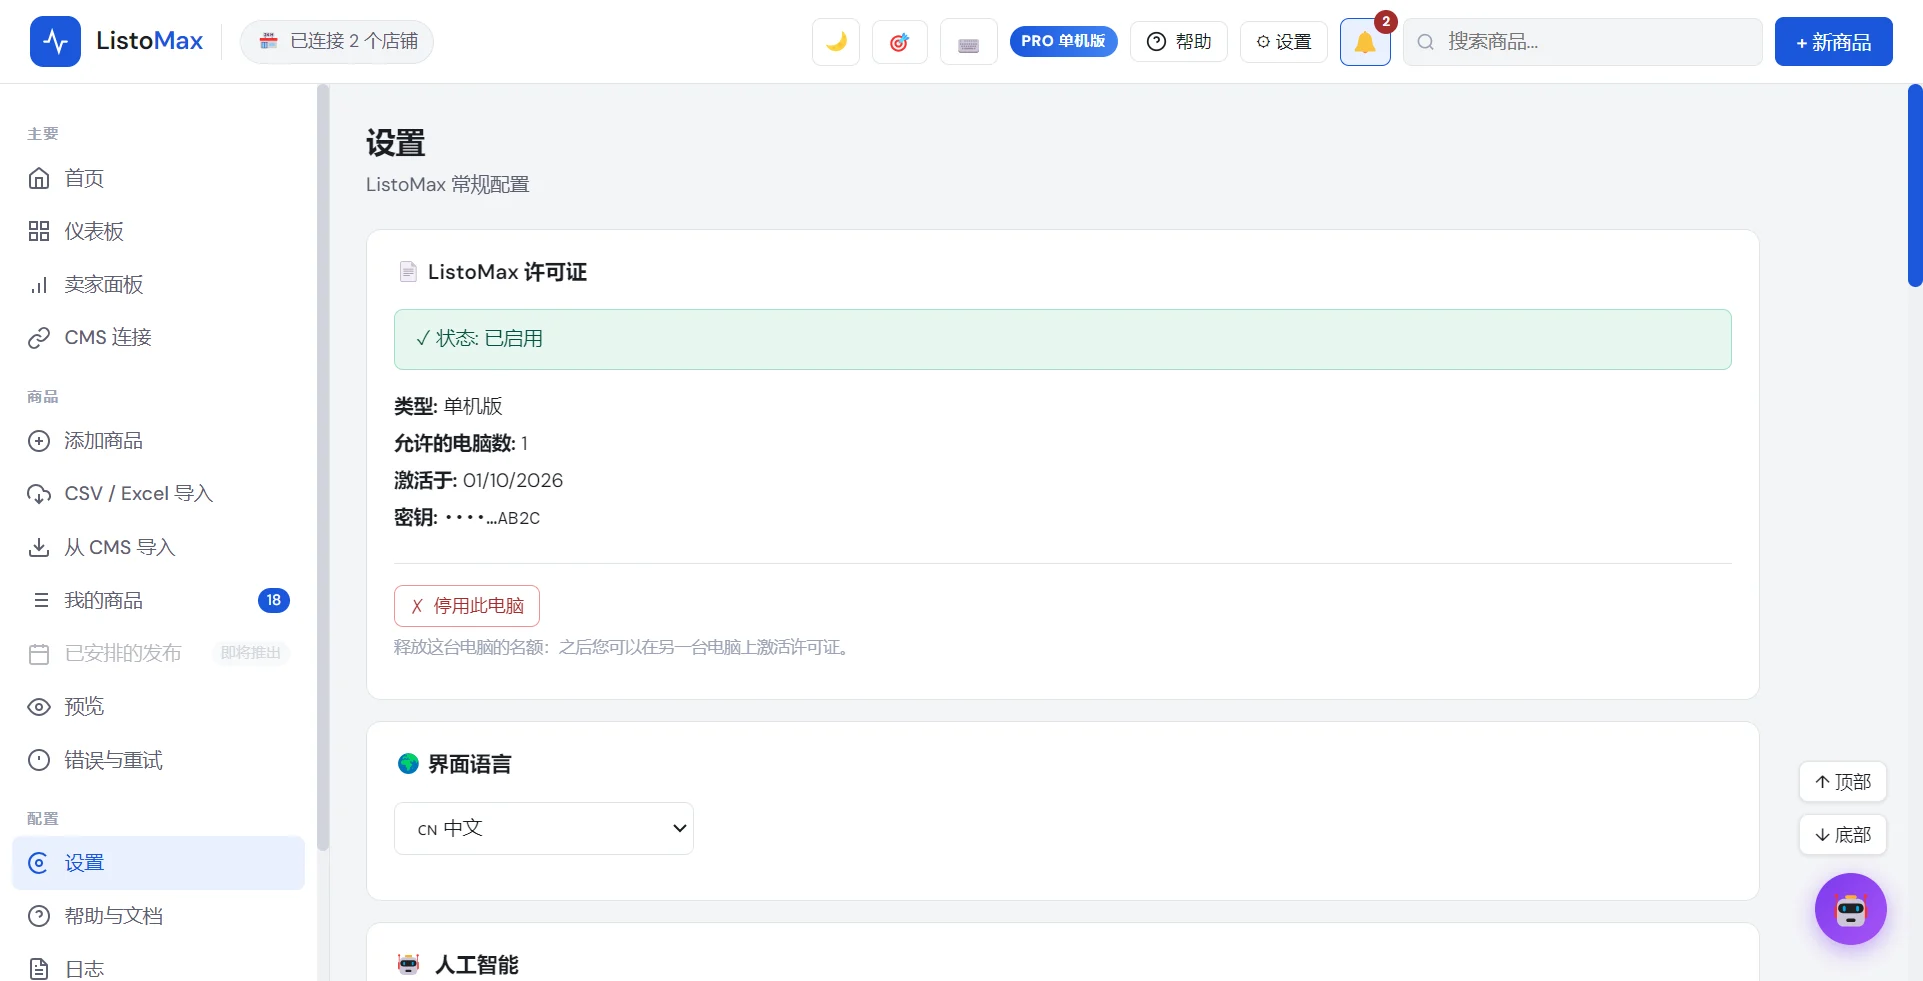Open 日志 in the sidebar
The height and width of the screenshot is (981, 1923).
point(158,968)
